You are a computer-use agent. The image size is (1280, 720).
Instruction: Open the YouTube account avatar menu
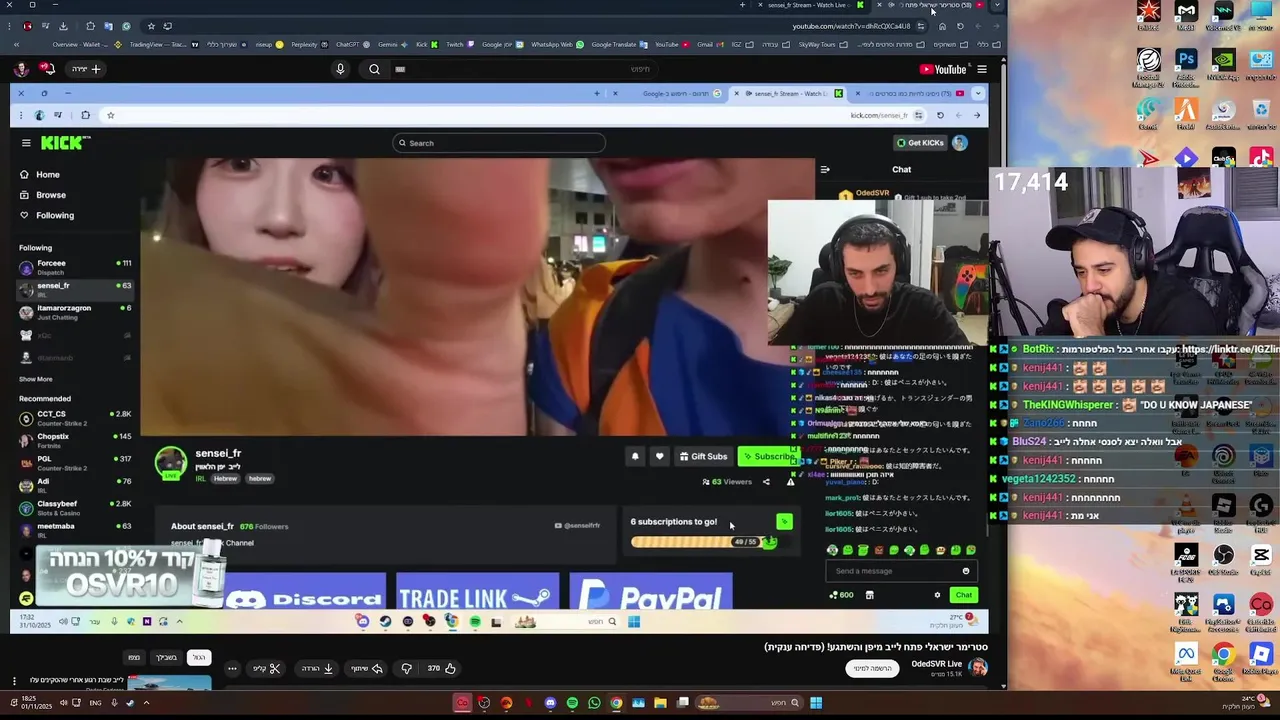coord(21,69)
